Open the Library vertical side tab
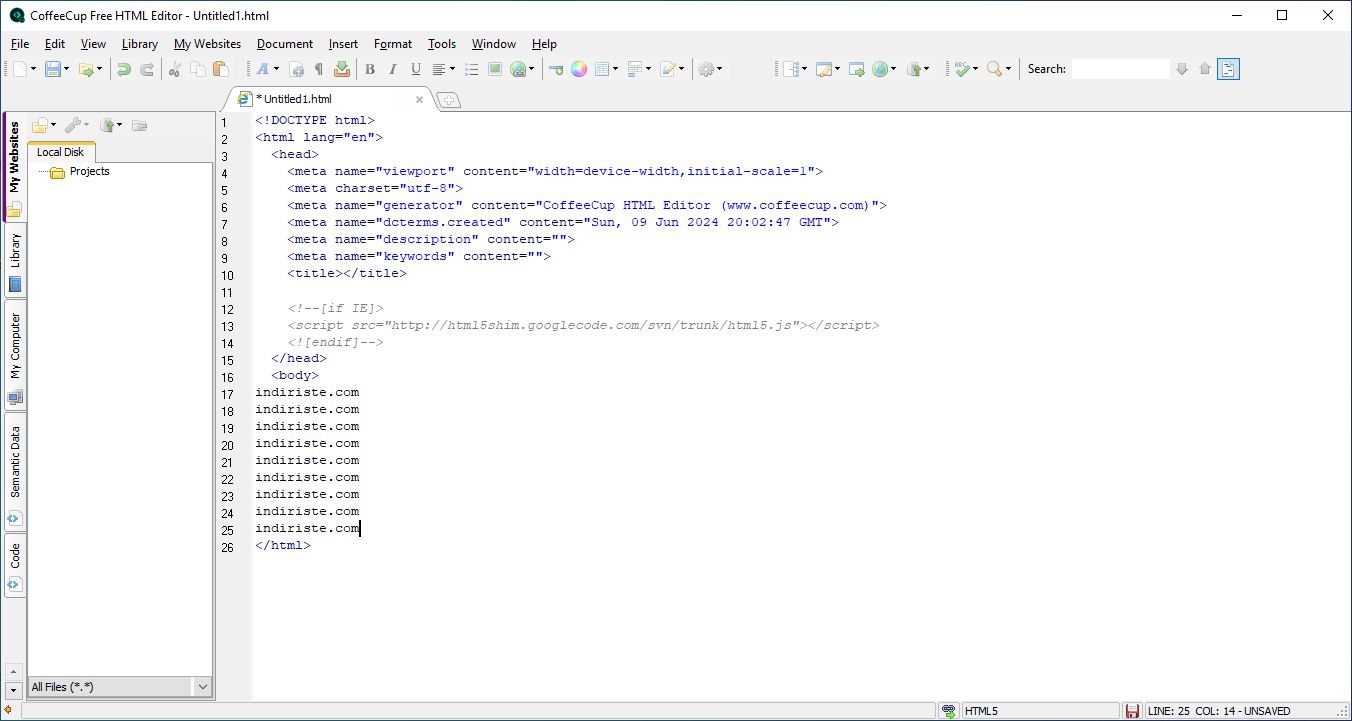 coord(15,261)
